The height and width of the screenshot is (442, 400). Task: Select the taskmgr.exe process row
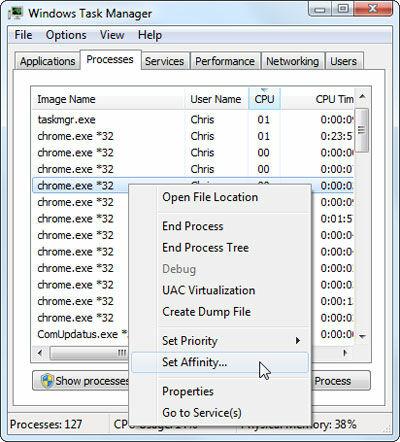click(x=193, y=119)
